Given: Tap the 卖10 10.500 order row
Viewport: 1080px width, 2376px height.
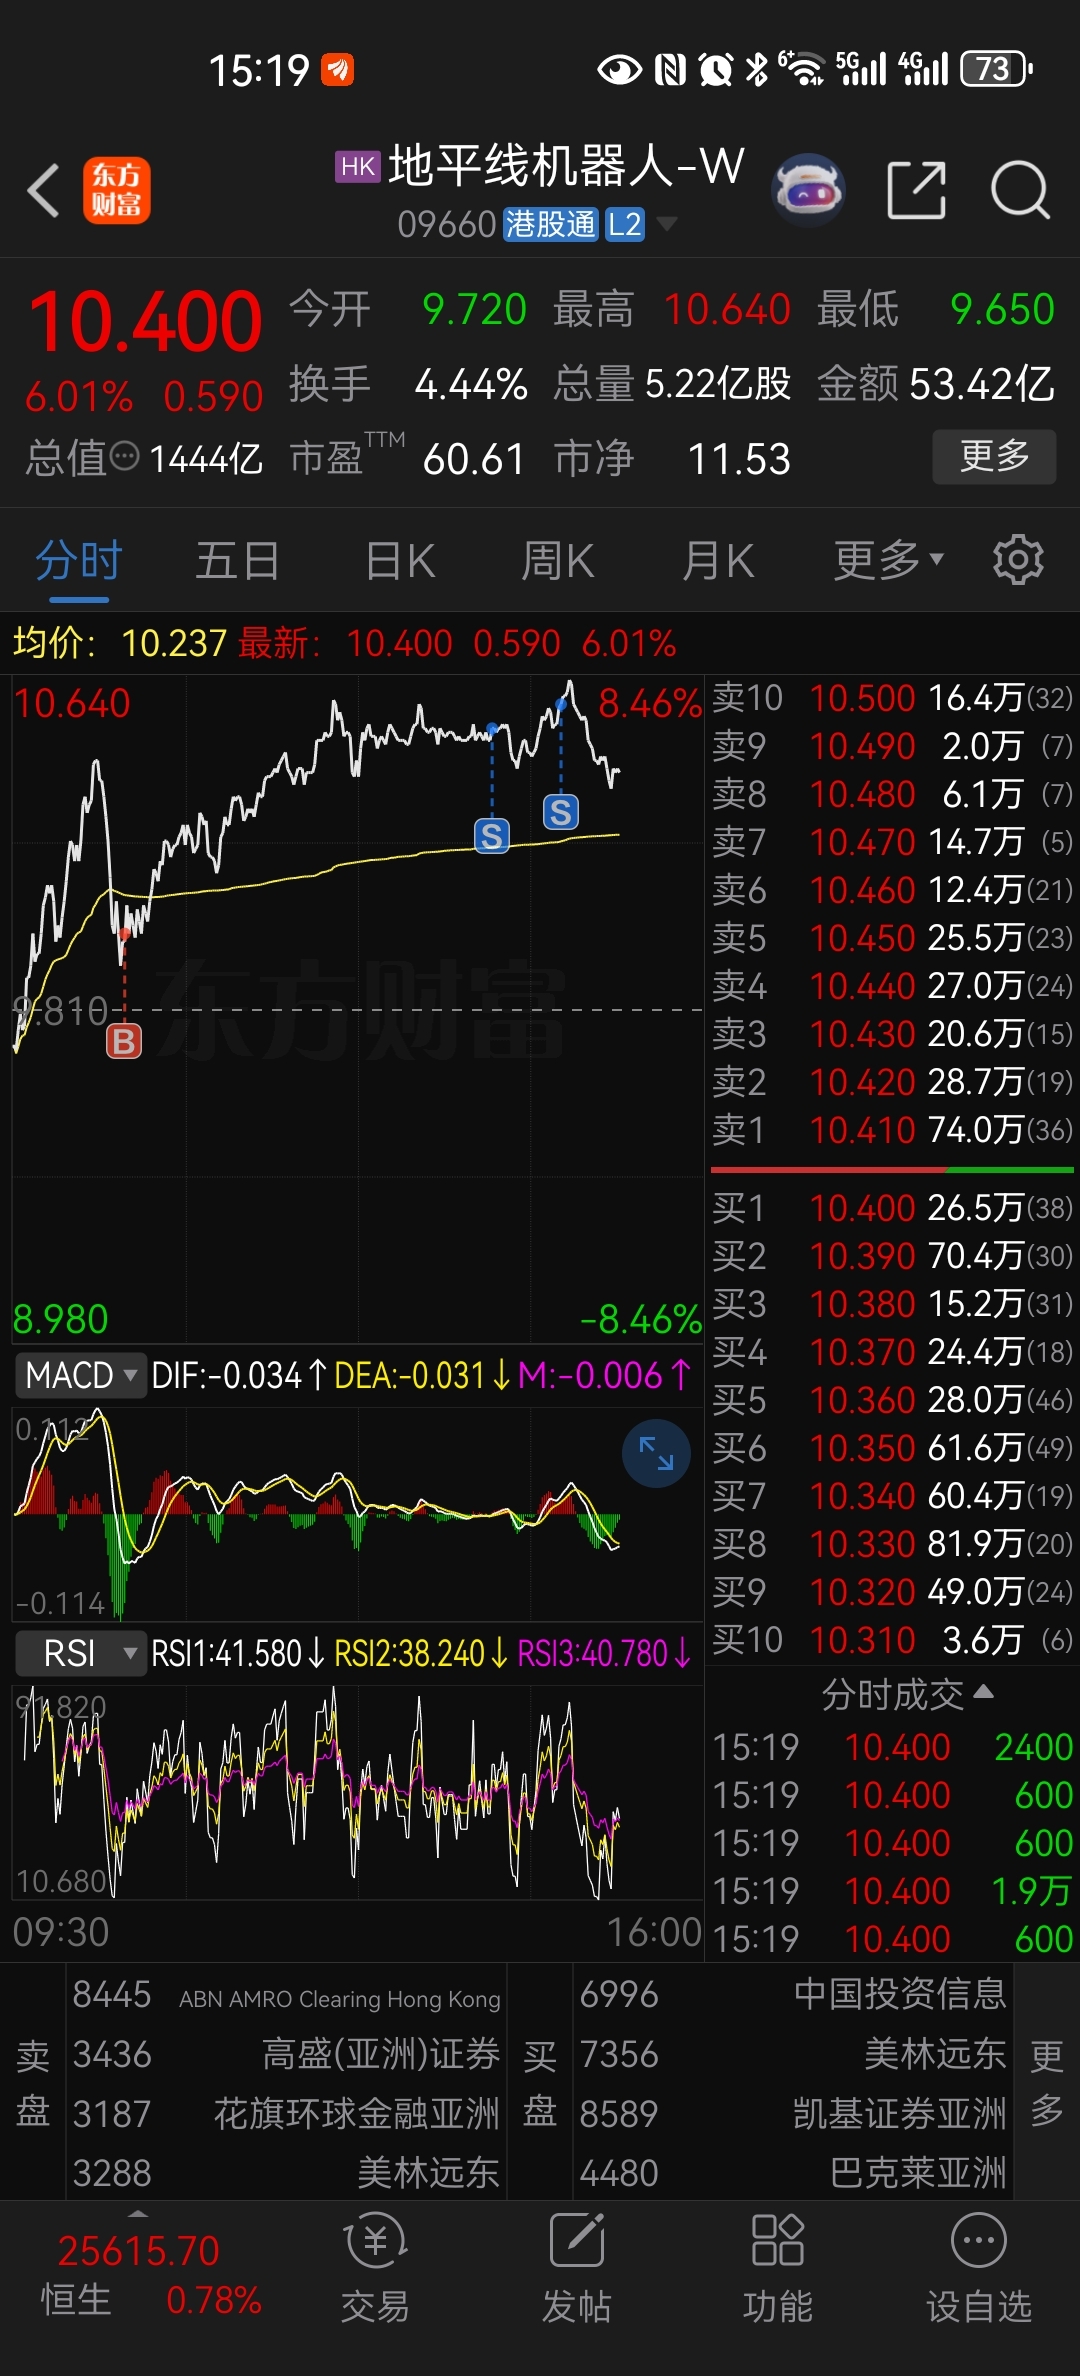Looking at the screenshot, I should [892, 698].
